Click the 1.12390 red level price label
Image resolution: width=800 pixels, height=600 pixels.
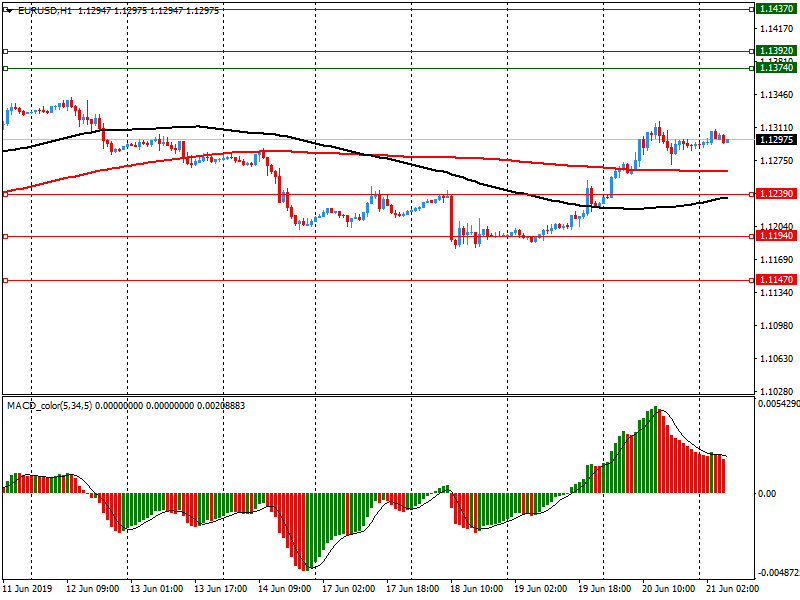click(x=776, y=194)
